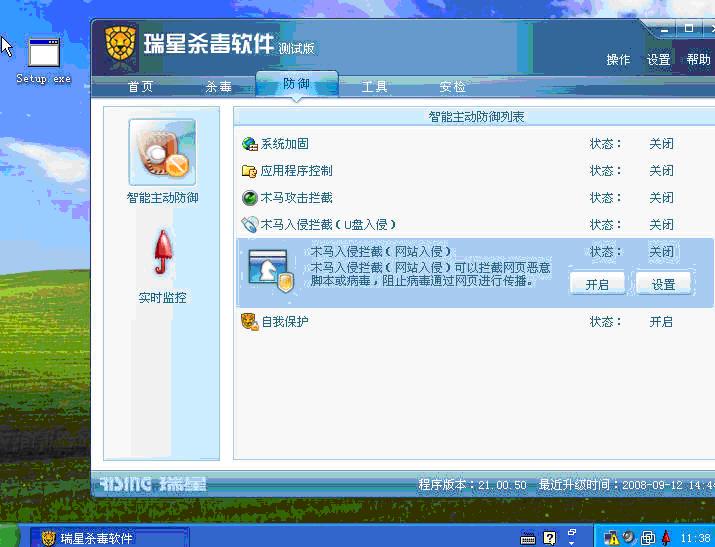This screenshot has width=715, height=547.
Task: Minimize the Rising antivirus window
Action: tap(664, 30)
